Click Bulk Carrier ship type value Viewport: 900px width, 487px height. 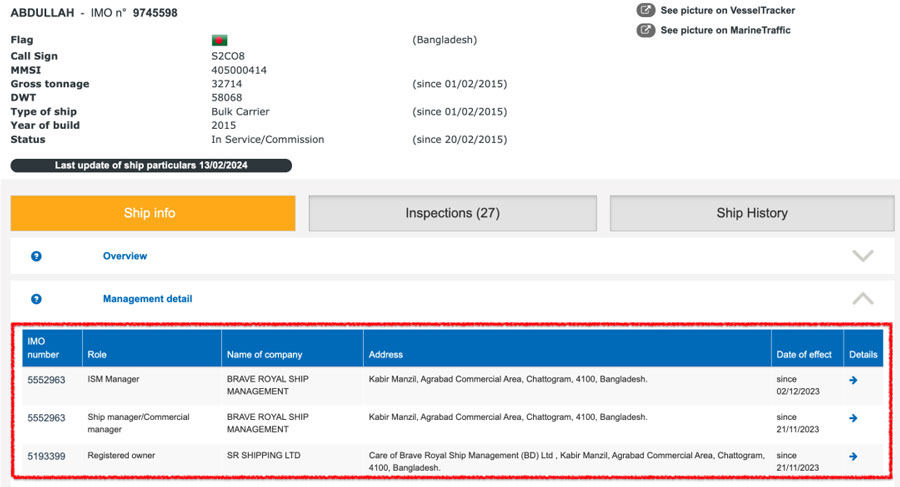coord(240,111)
